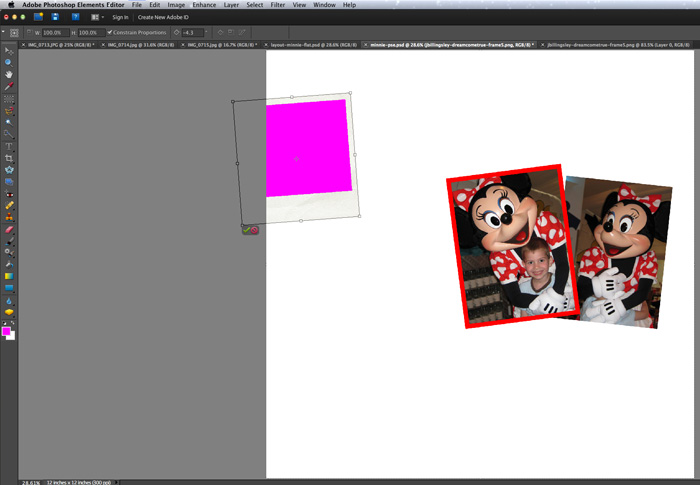Click the magenta foreground color swatch
This screenshot has width=700, height=485.
(5, 330)
